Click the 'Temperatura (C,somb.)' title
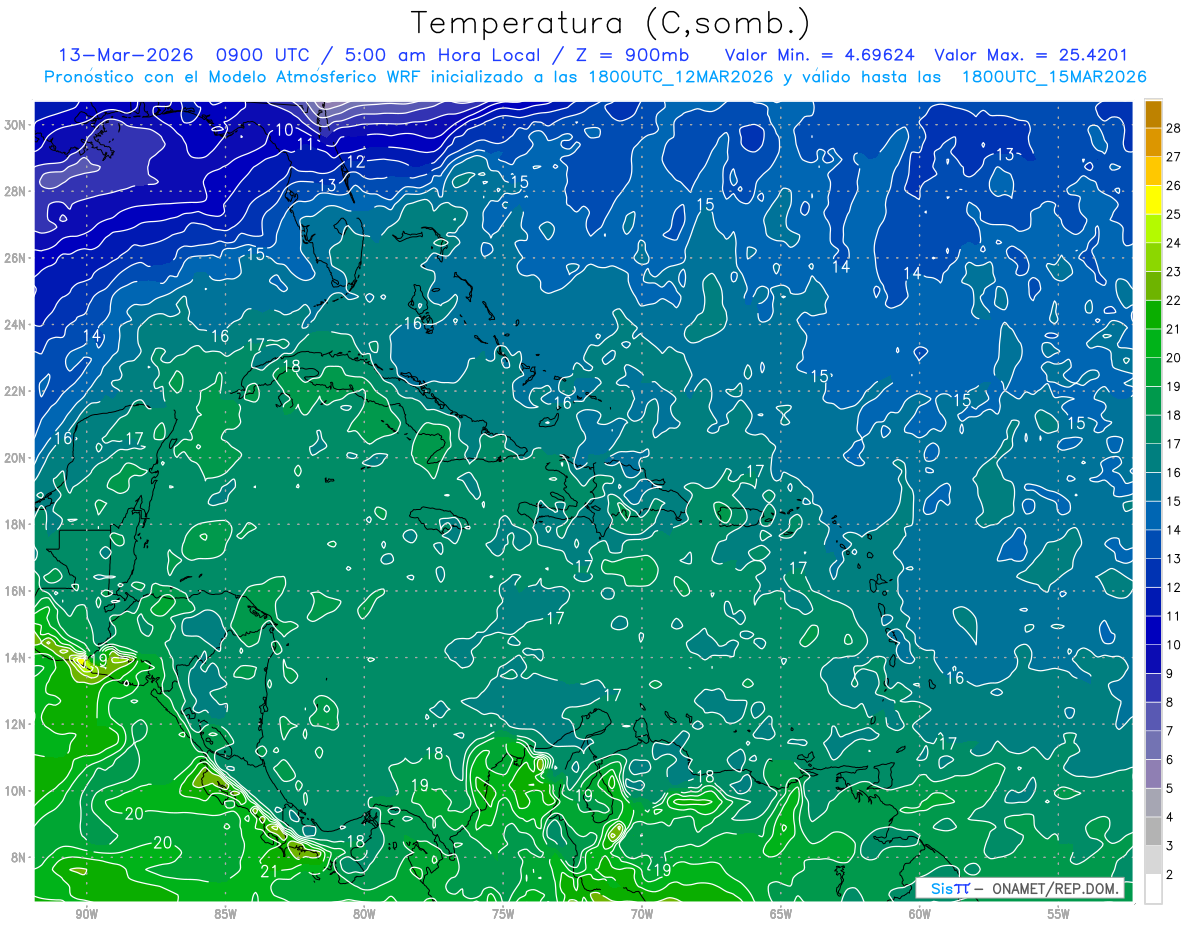The image size is (1200, 927). click(610, 24)
